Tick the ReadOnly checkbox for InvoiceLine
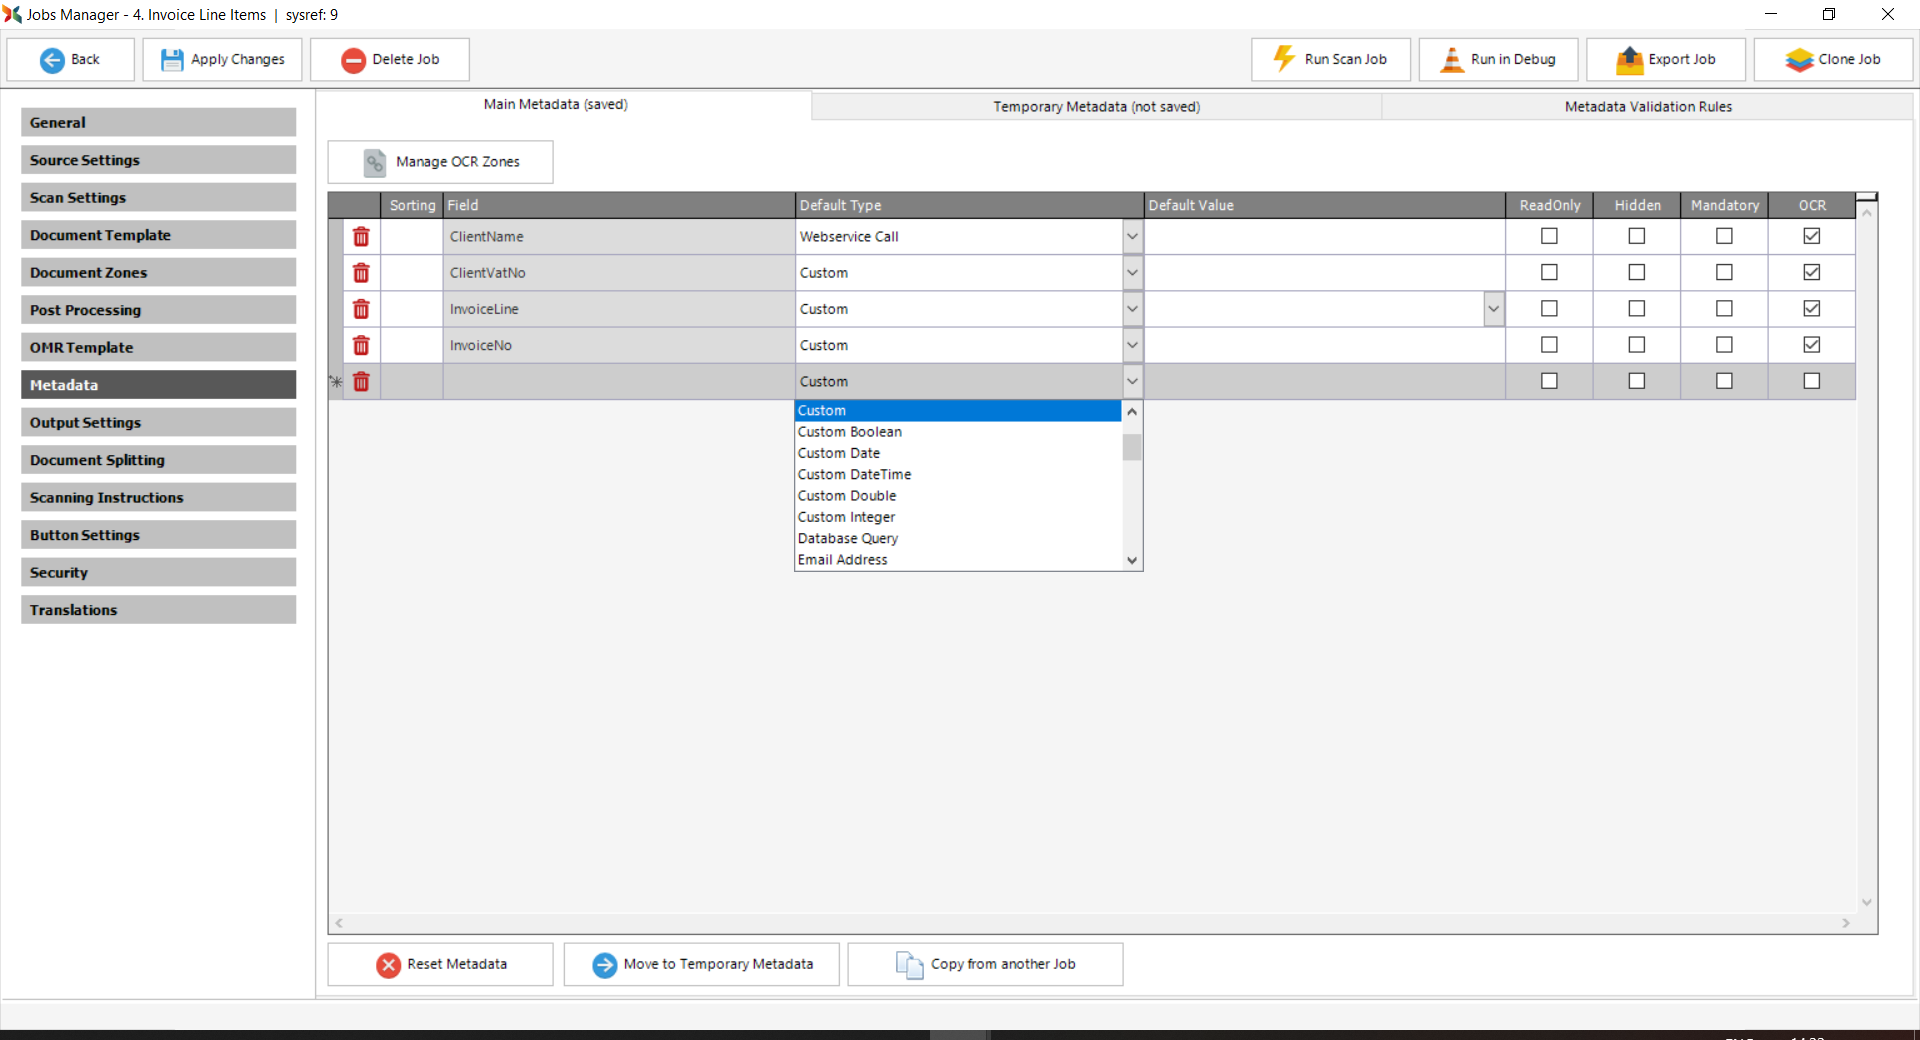1920x1040 pixels. click(1549, 309)
